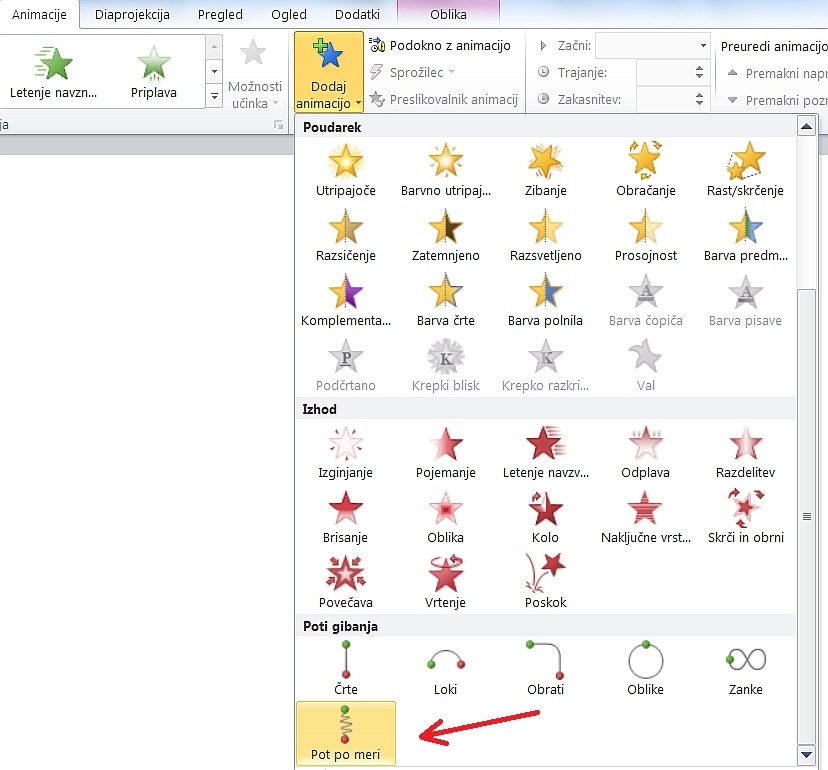Viewport: 828px width, 770px height.
Task: Switch to the Diaprojekcija tab
Action: [132, 15]
